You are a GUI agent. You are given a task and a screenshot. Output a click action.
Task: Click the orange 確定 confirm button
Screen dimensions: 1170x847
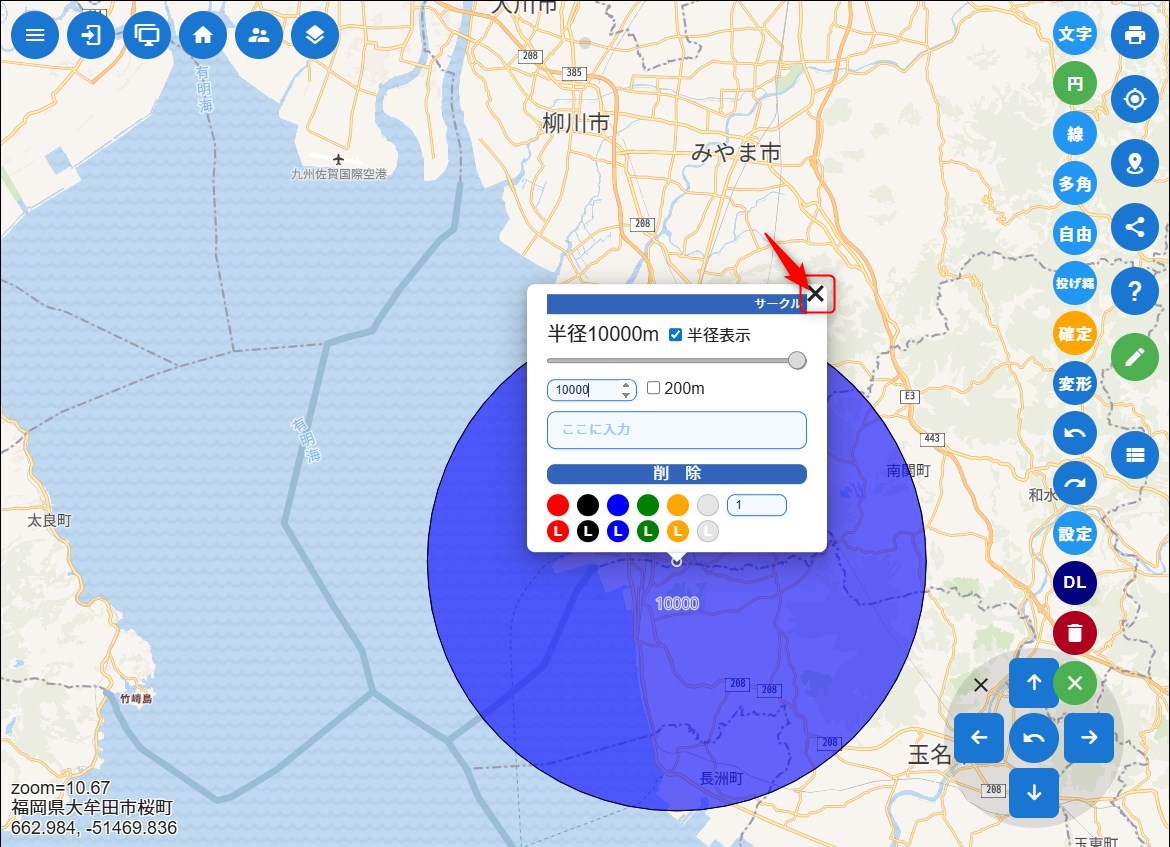click(1075, 334)
